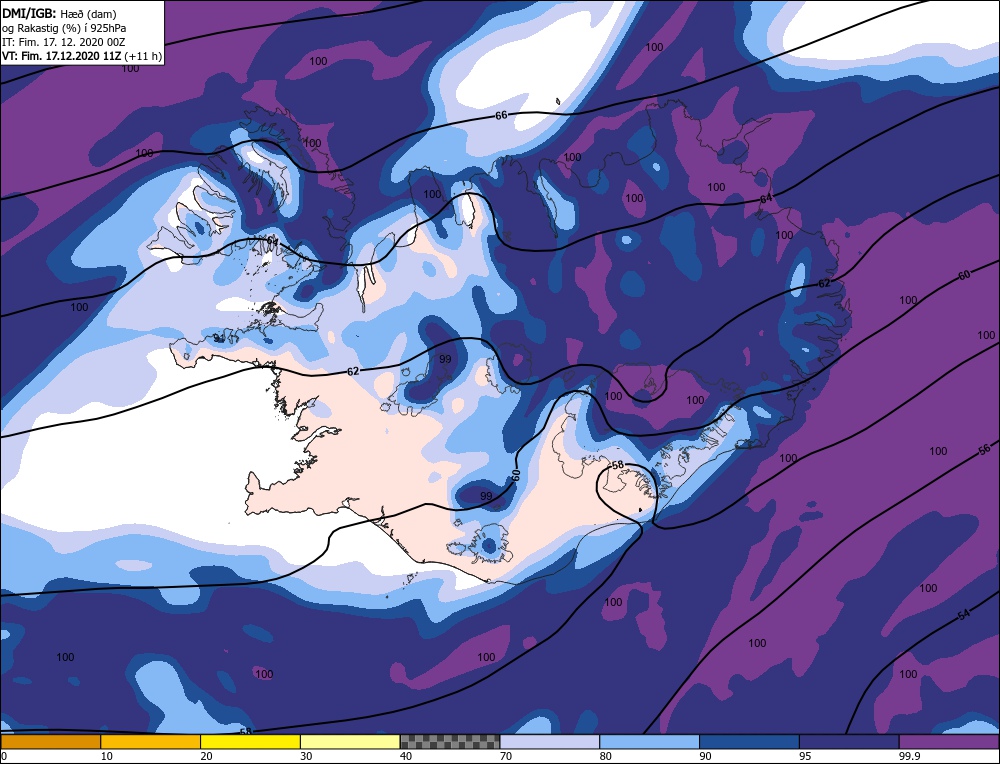Select the pale yellow 30–40 legend swatch
The width and height of the screenshot is (1000, 764).
click(350, 742)
